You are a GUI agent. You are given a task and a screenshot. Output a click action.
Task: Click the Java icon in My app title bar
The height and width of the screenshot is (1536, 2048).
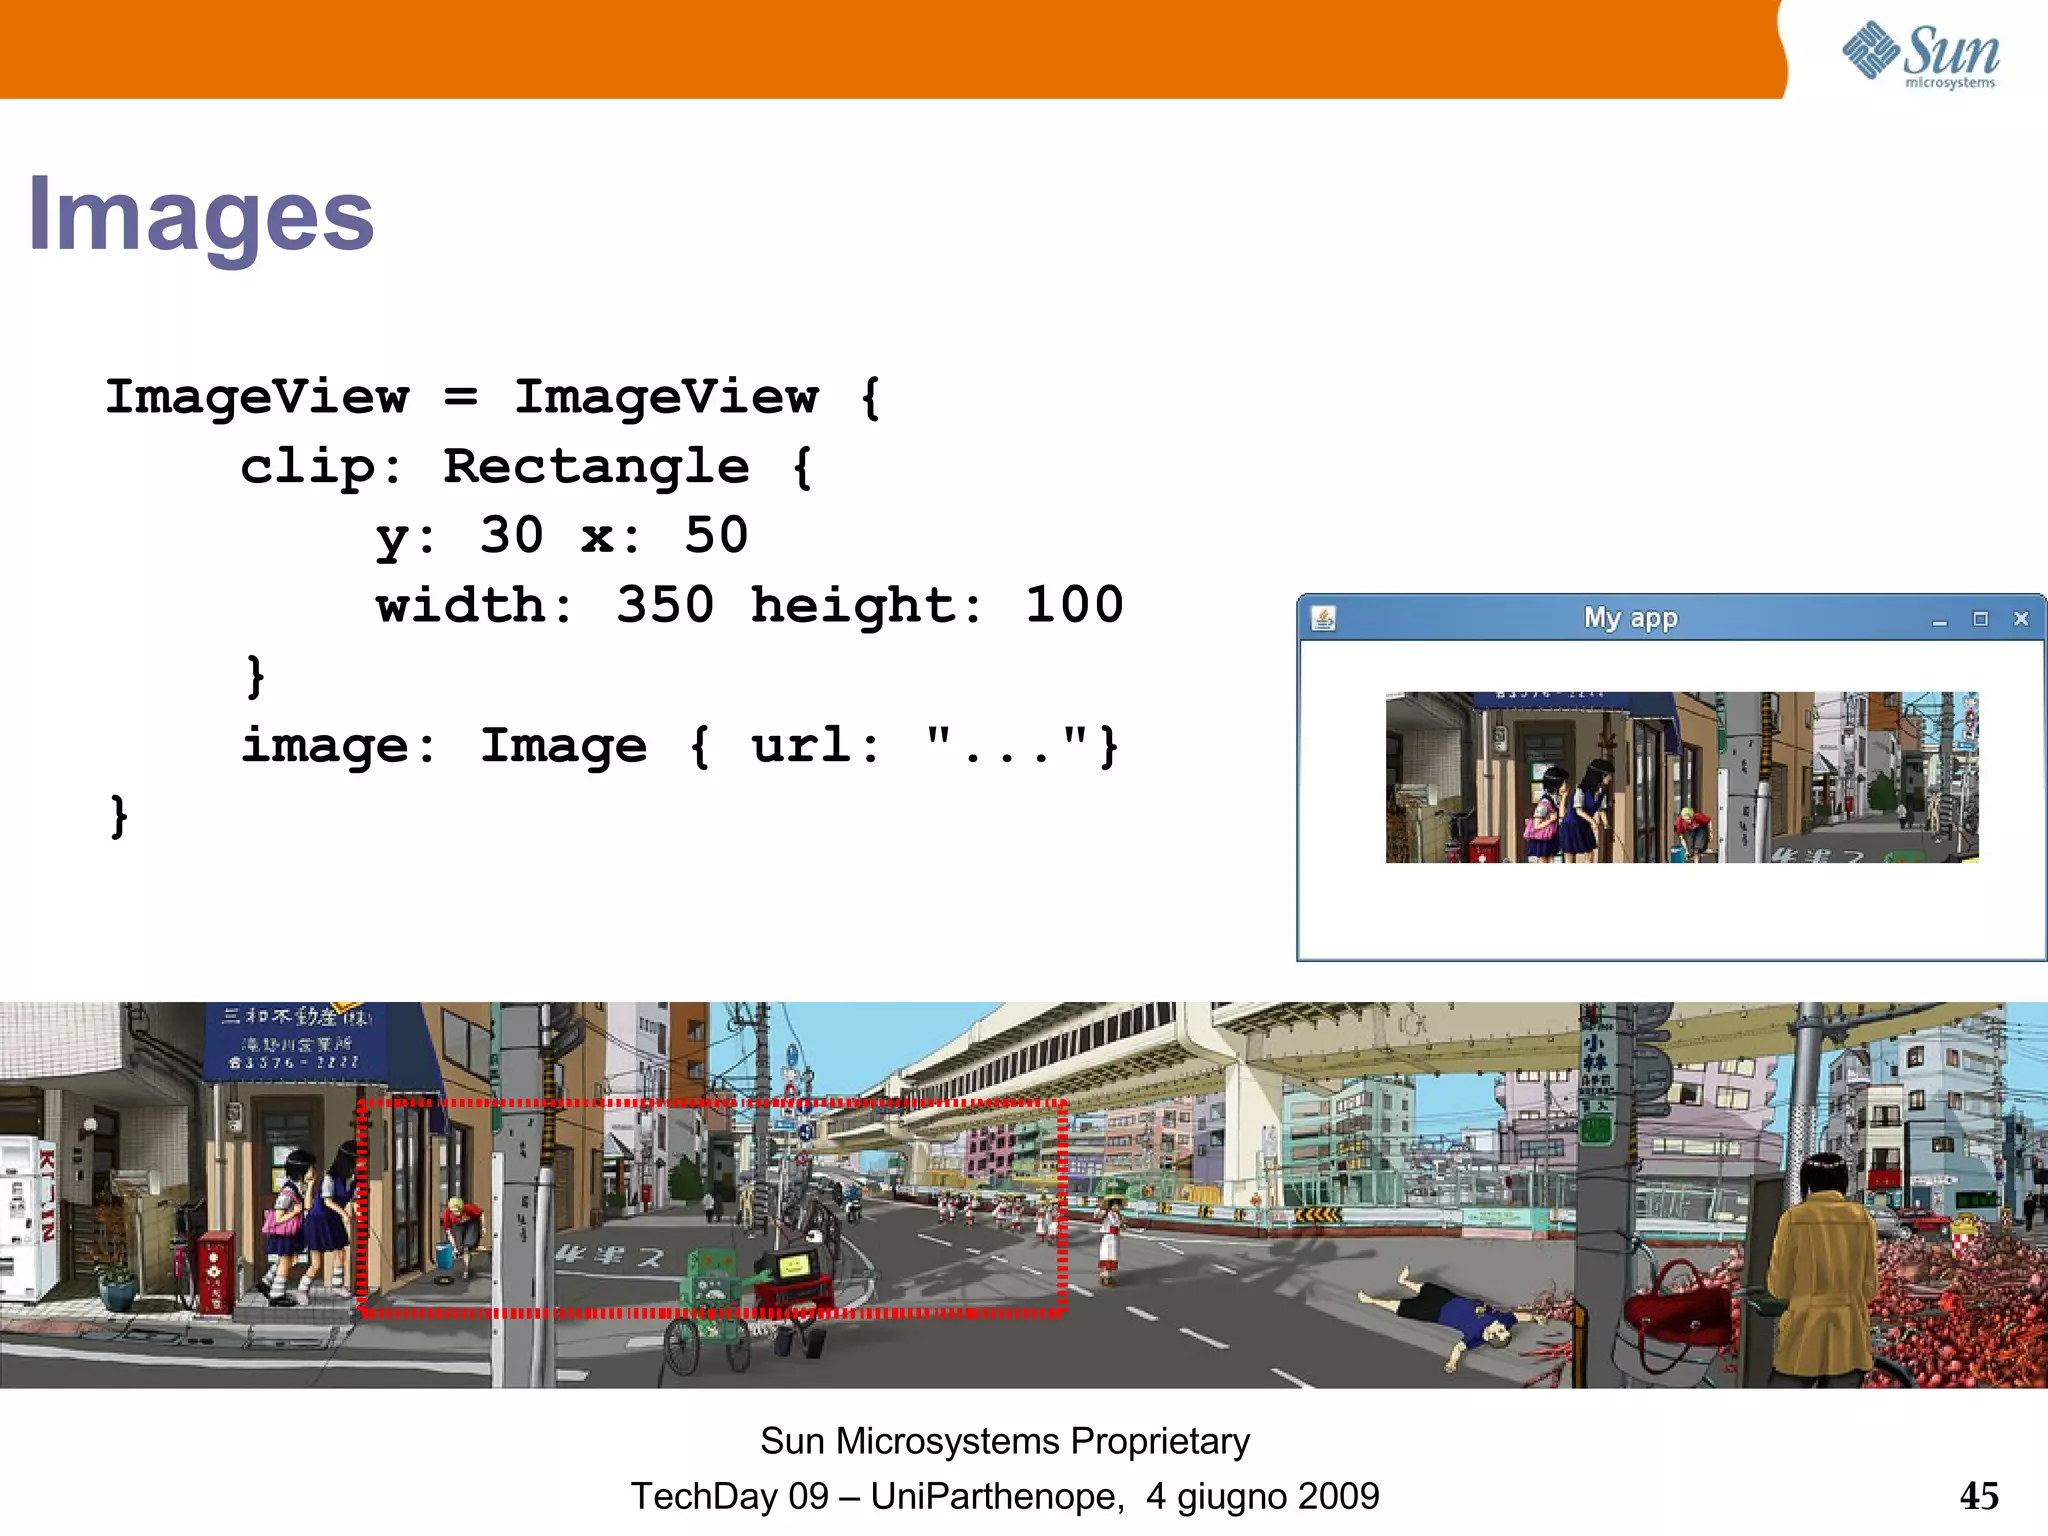(1323, 619)
